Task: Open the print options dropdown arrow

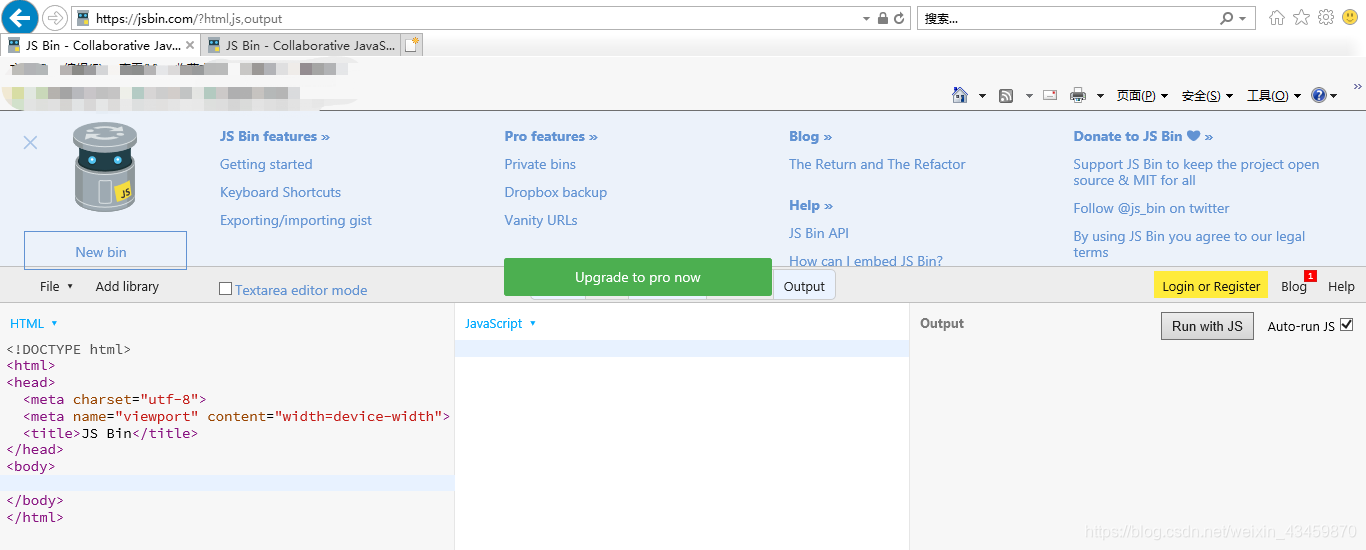Action: click(x=1100, y=96)
